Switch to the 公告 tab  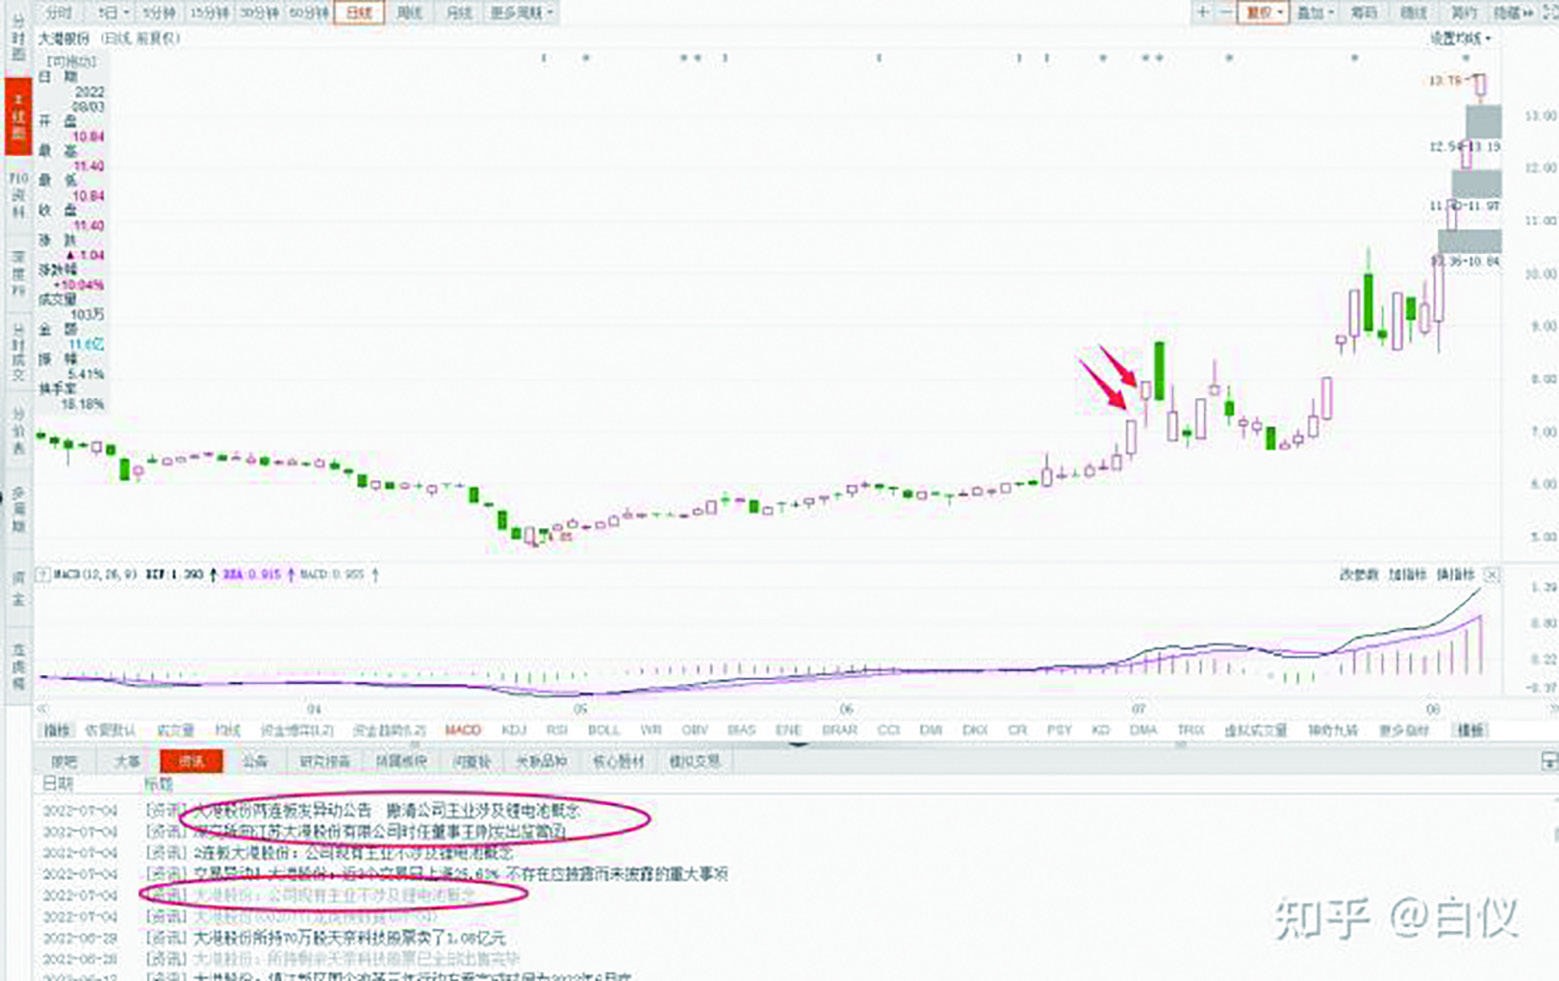click(255, 762)
